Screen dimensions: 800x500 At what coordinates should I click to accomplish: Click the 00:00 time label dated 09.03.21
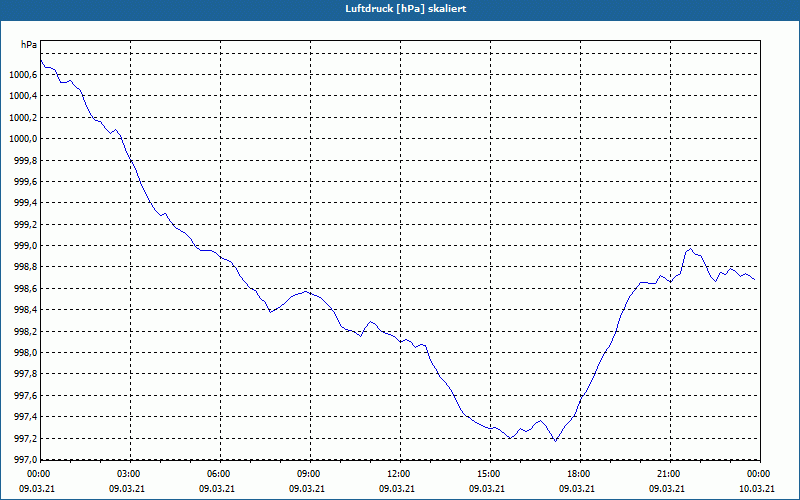(37, 474)
